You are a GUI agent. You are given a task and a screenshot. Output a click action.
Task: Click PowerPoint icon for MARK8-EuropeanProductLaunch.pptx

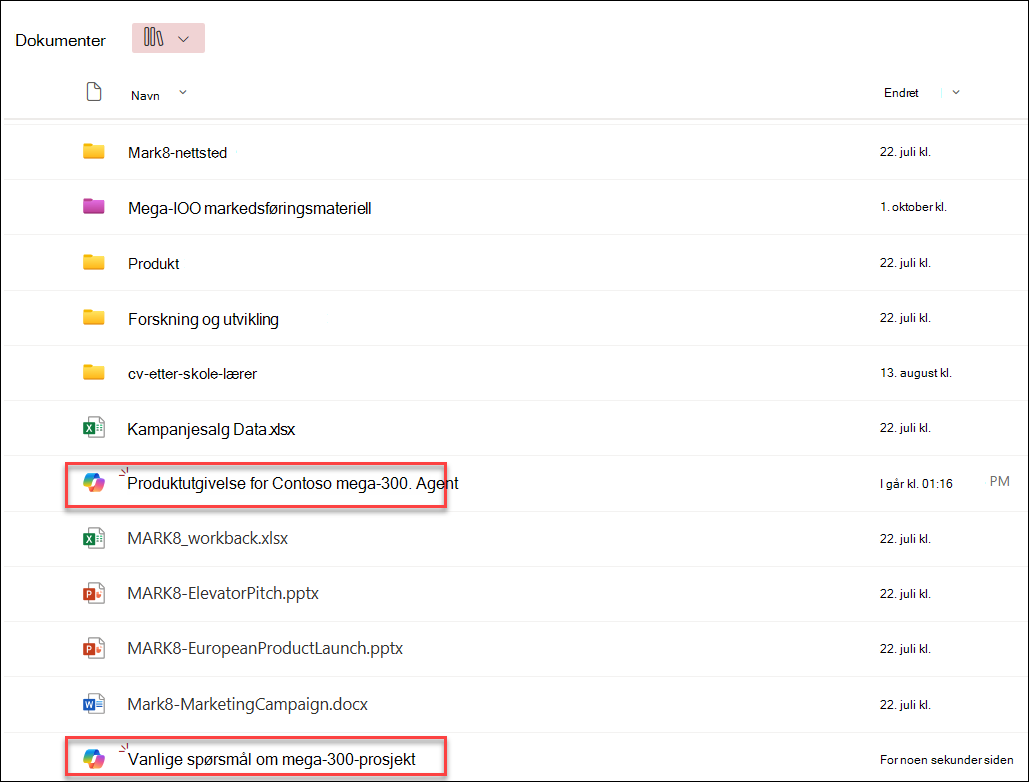(94, 648)
